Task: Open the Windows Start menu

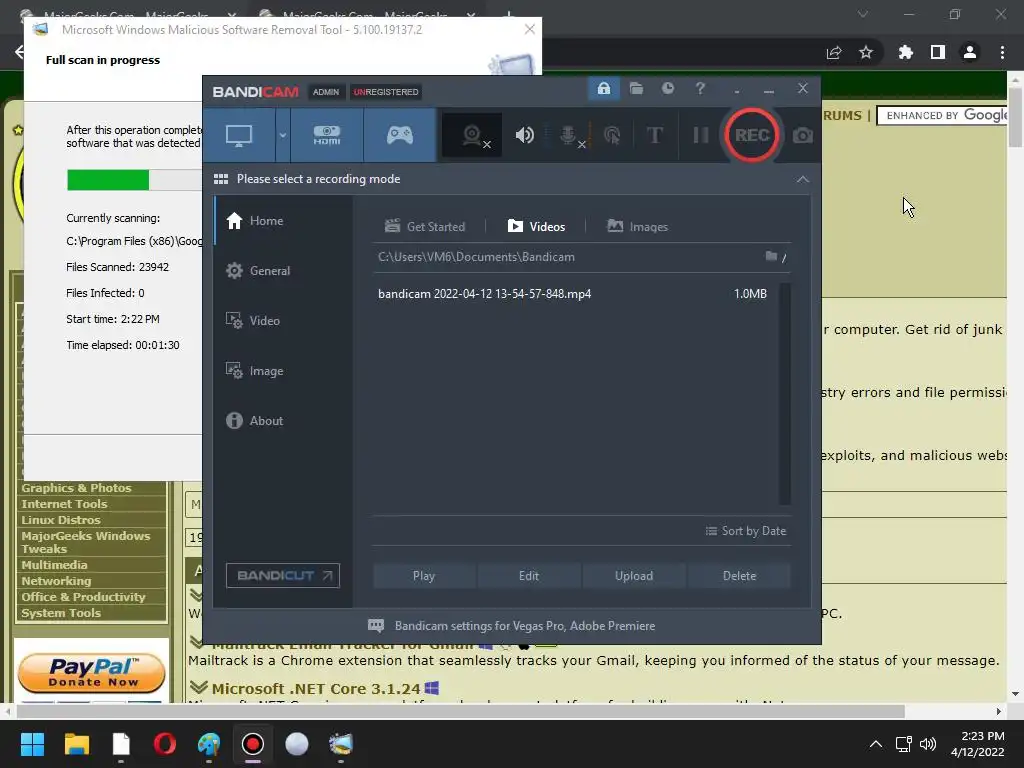Action: (32, 744)
